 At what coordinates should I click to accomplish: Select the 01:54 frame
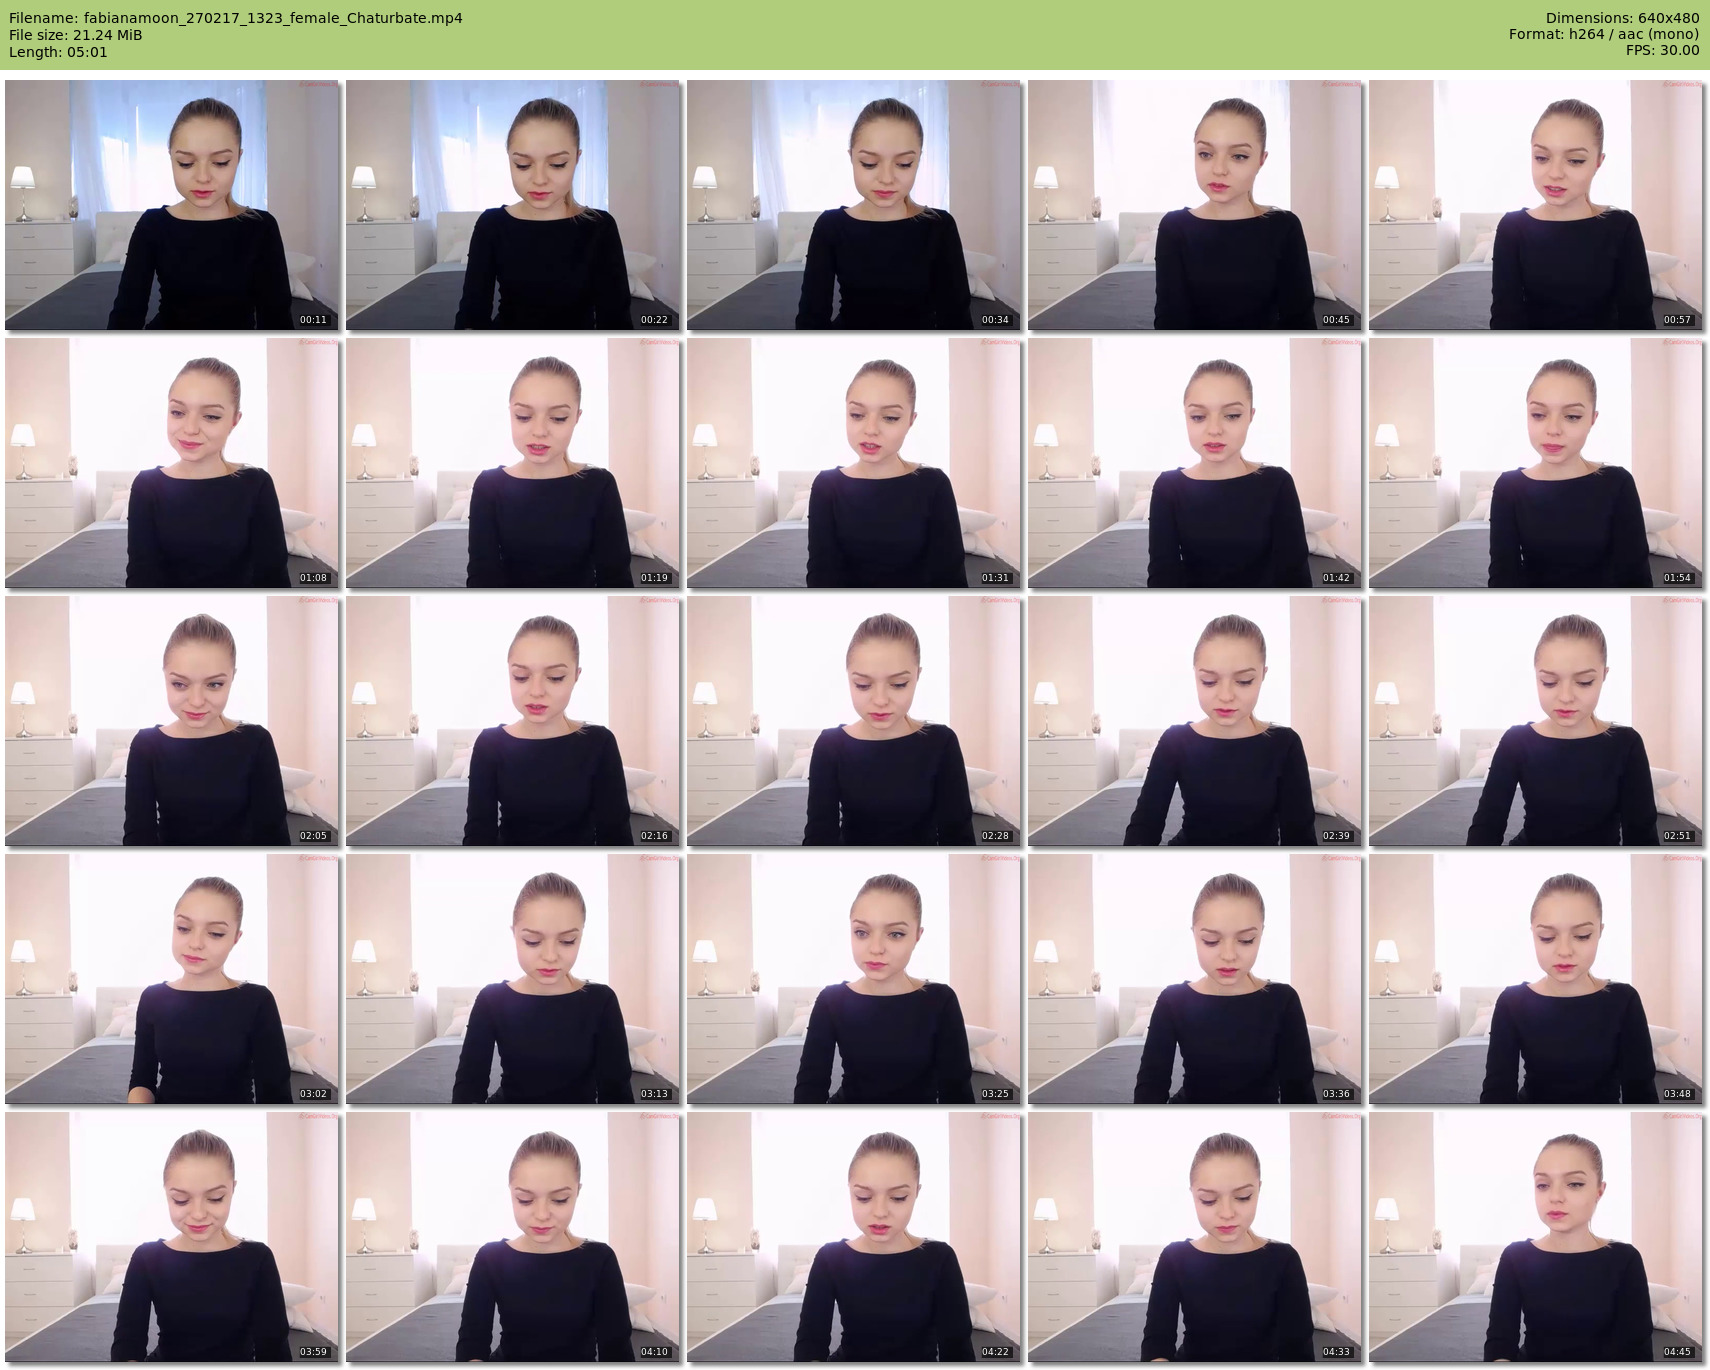point(1536,463)
